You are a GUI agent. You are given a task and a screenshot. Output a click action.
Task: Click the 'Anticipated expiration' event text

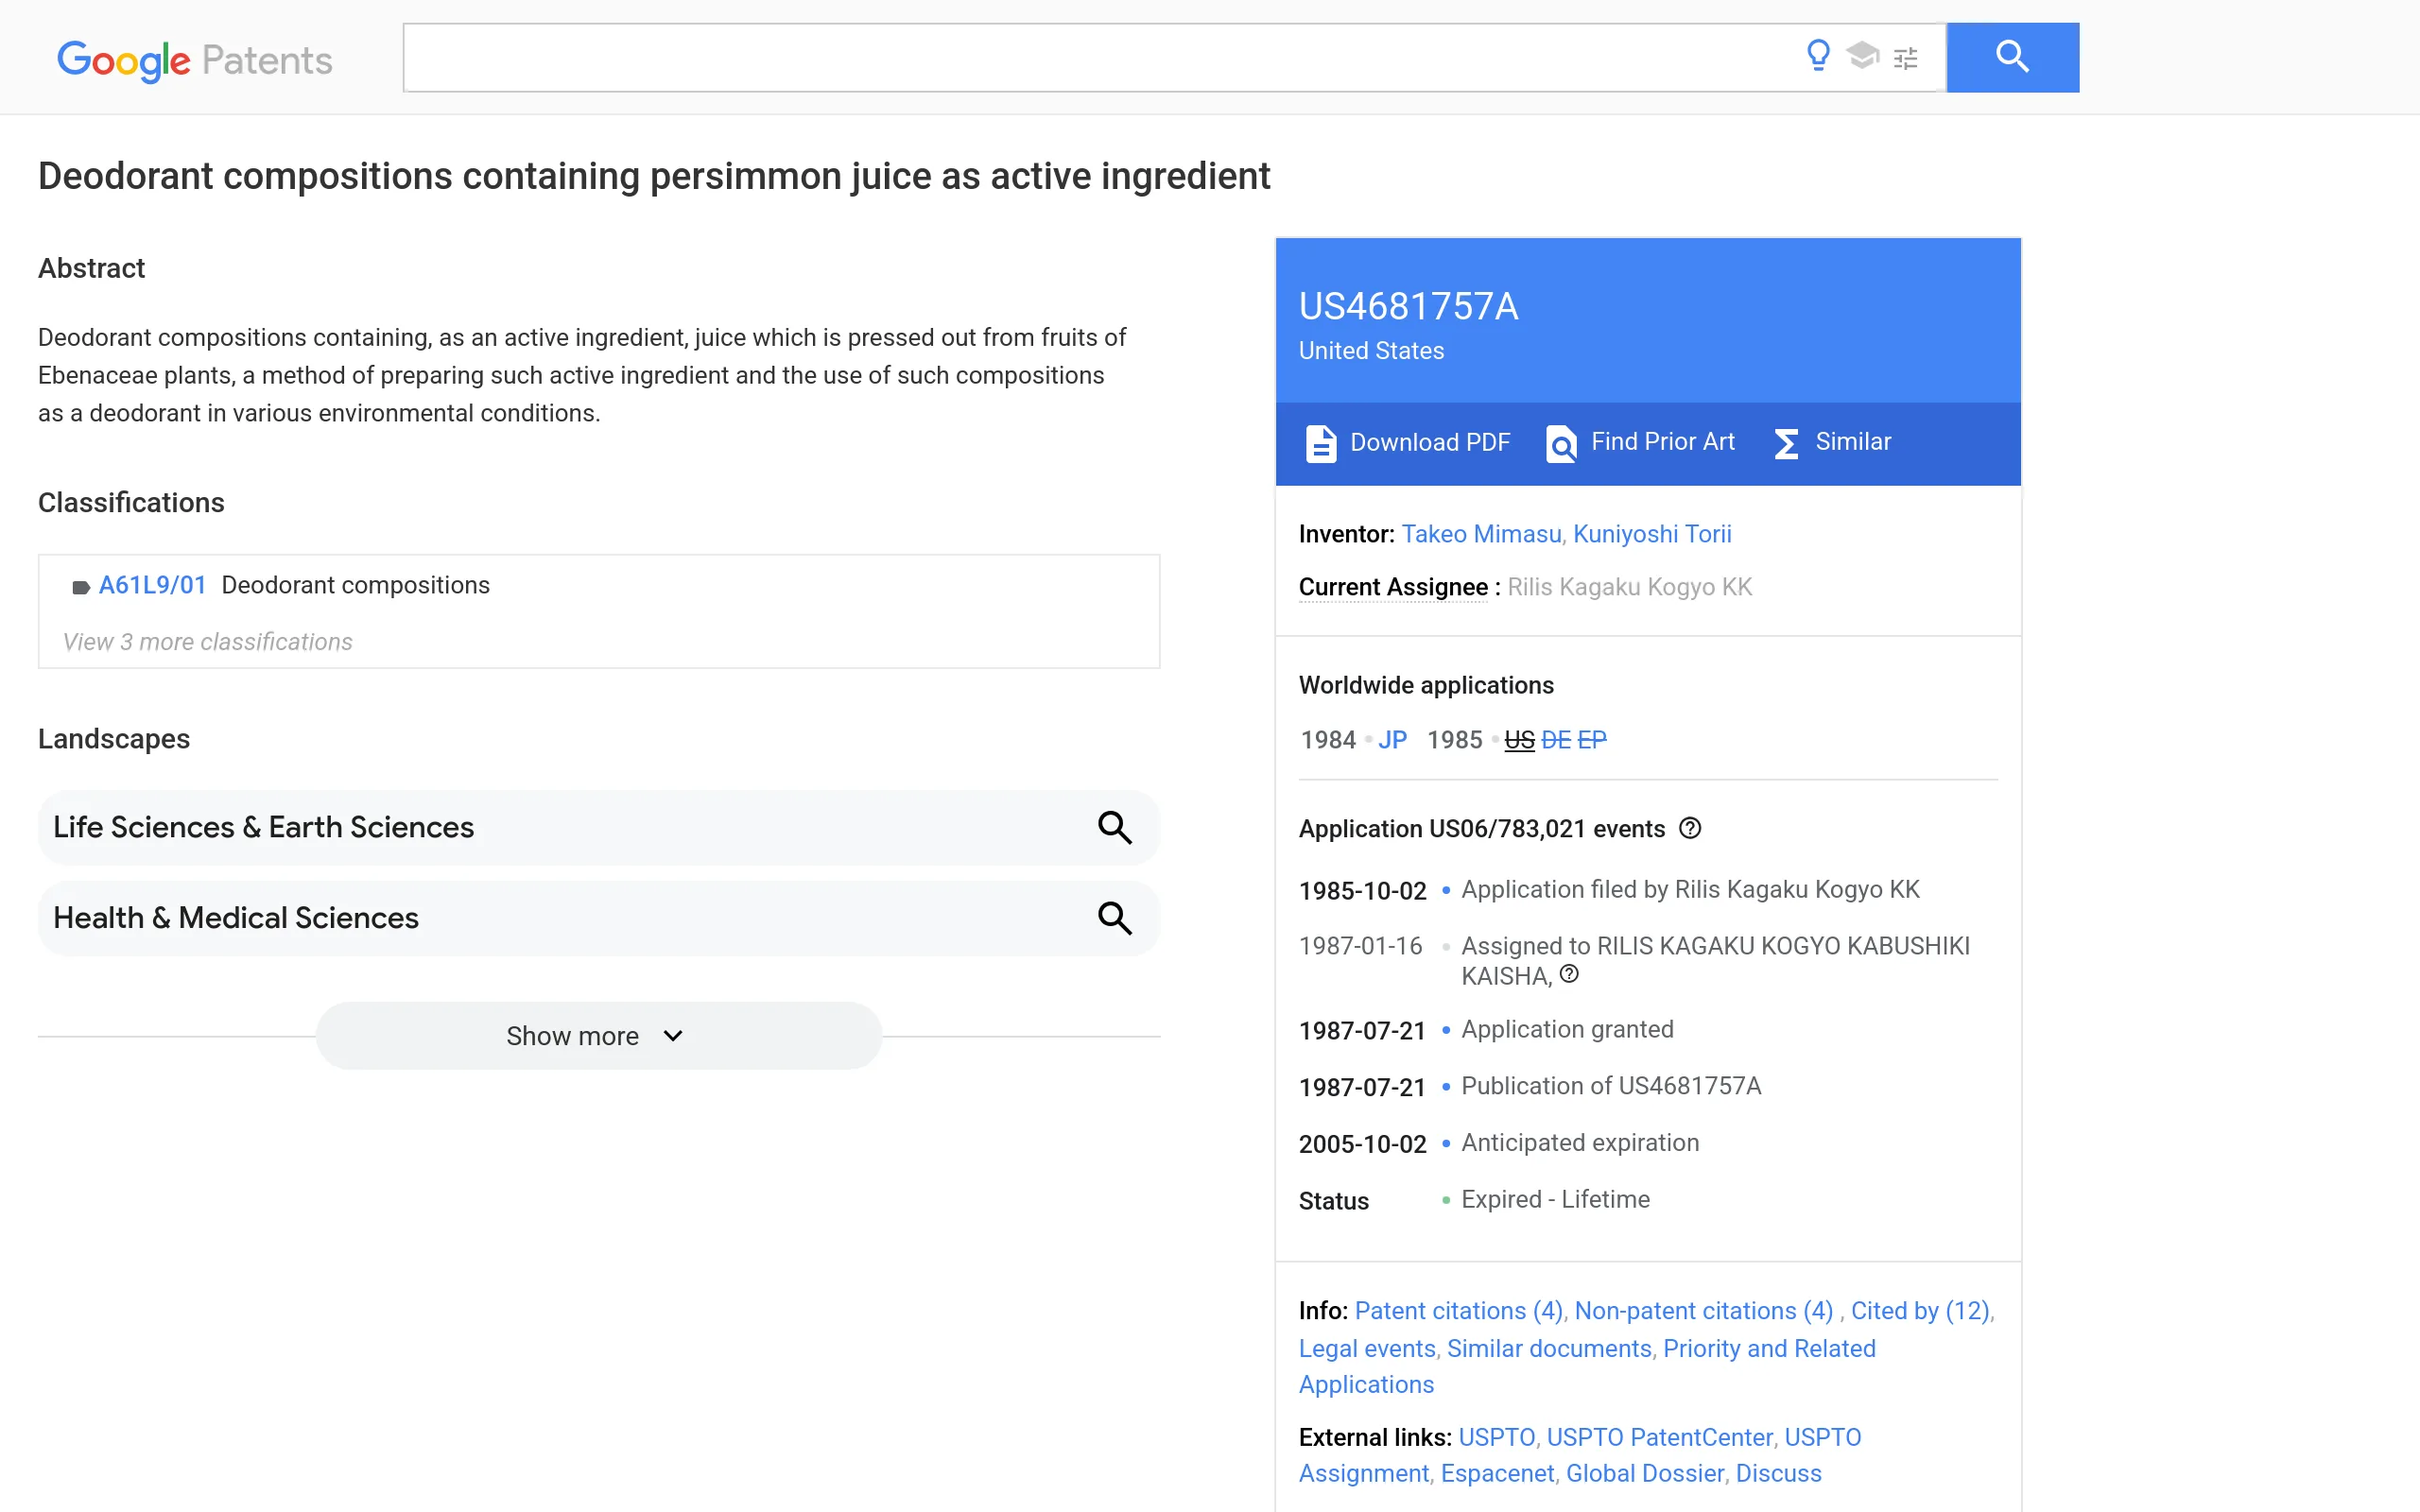tap(1580, 1143)
